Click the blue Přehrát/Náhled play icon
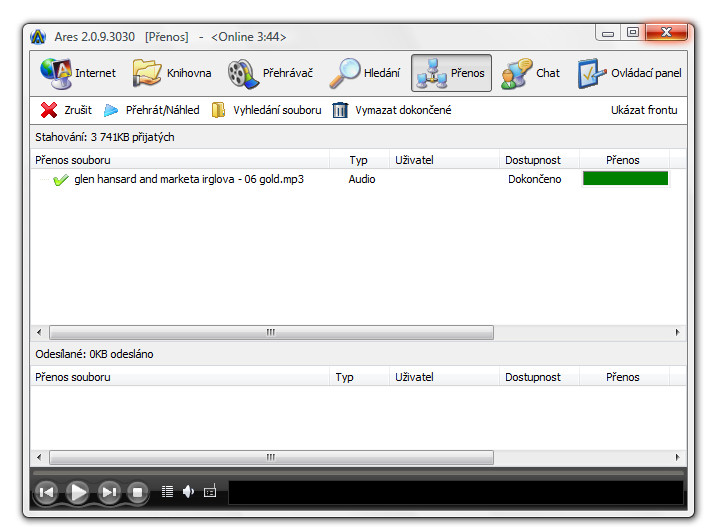Image resolution: width=709 pixels, height=529 pixels. tap(111, 110)
